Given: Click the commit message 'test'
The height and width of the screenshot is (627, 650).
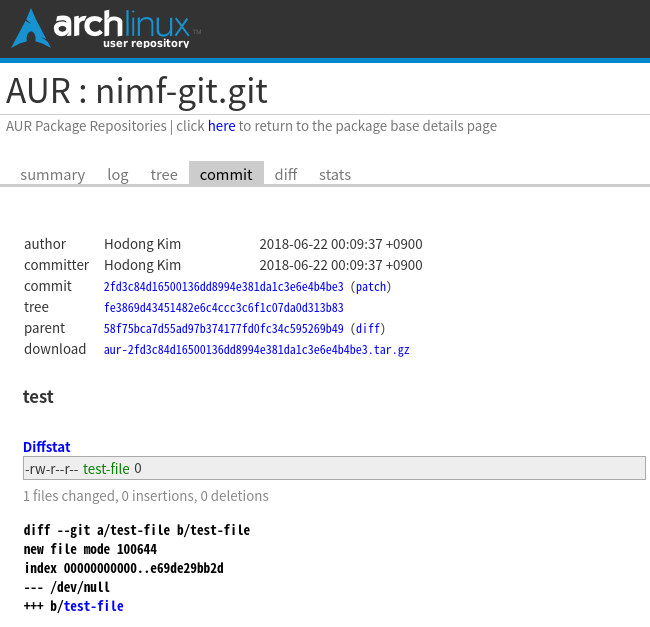Looking at the screenshot, I should 38,397.
